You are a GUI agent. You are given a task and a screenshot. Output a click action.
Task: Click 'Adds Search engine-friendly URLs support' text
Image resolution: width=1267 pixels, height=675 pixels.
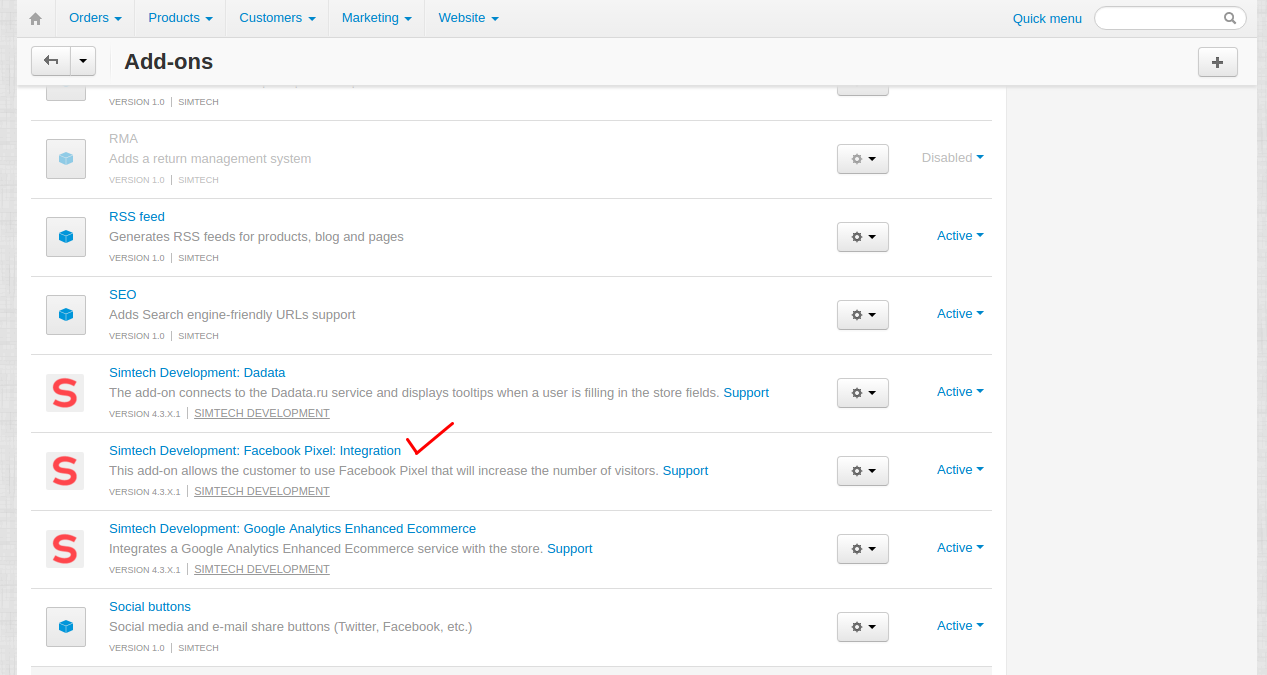point(232,315)
